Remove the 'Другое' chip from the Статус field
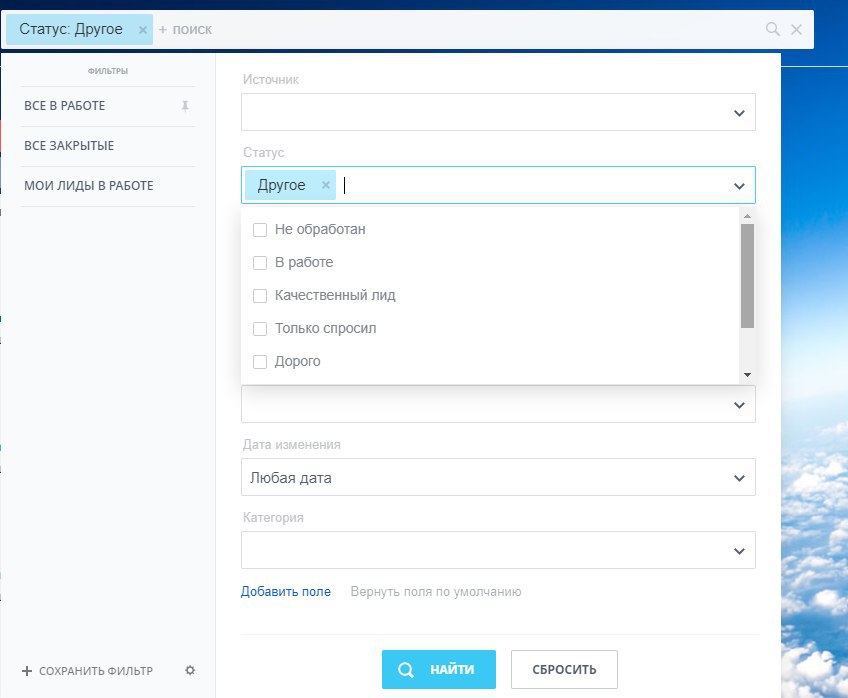This screenshot has width=848, height=698. pyautogui.click(x=326, y=185)
